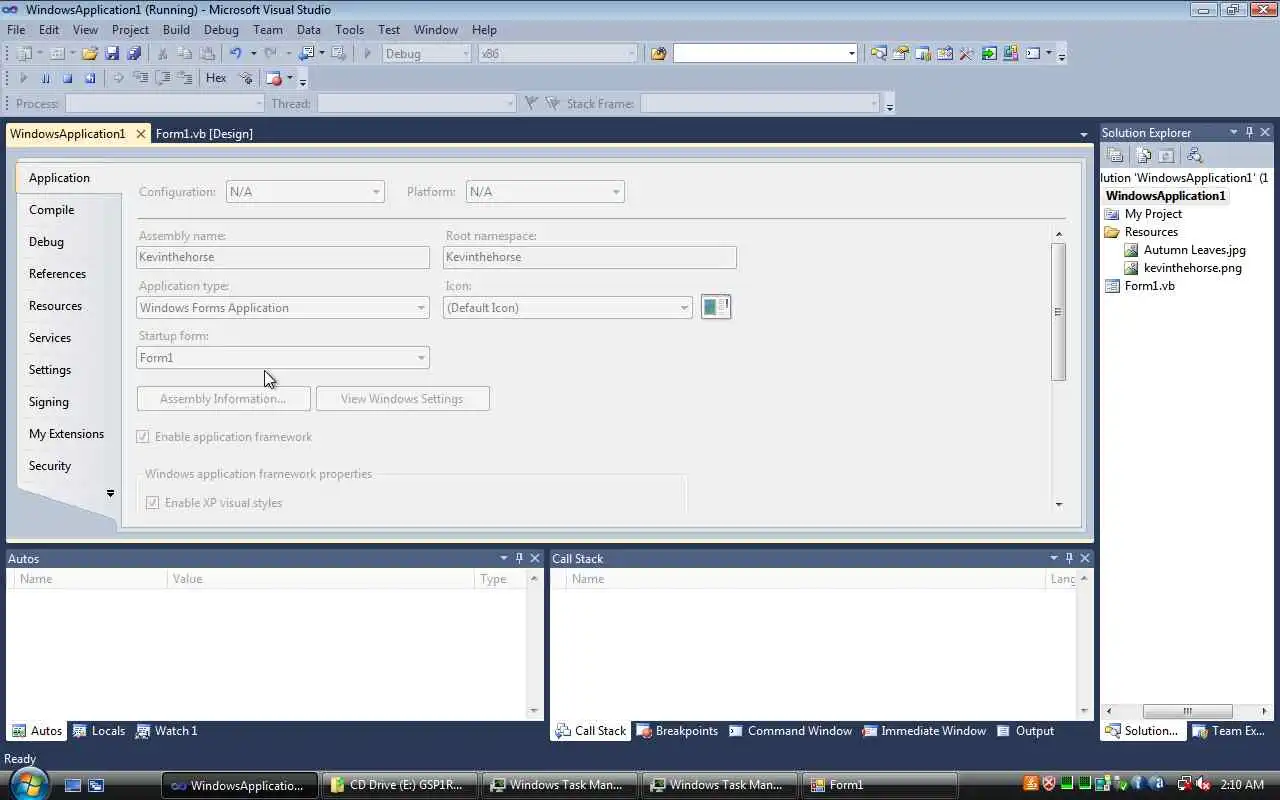The image size is (1280, 800).
Task: Open the Startup form dropdown
Action: point(283,358)
